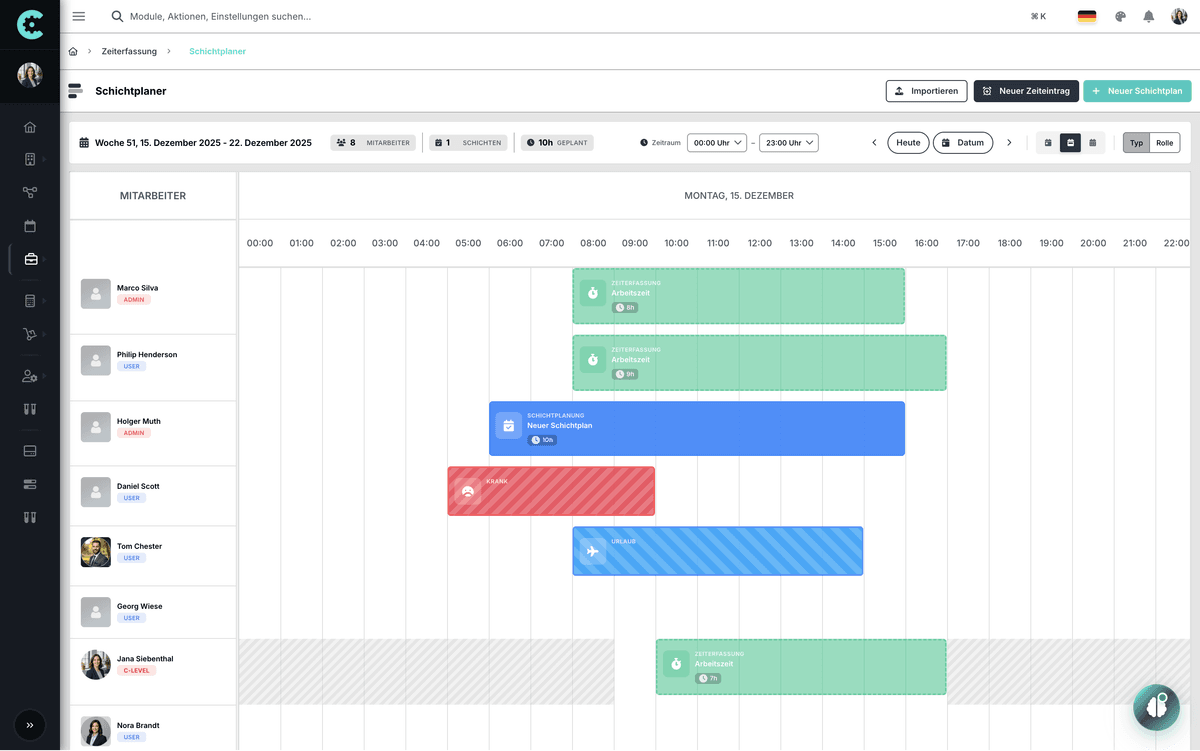Open the 23:00 Uhr time dropdown
This screenshot has width=1200, height=751.
[790, 142]
